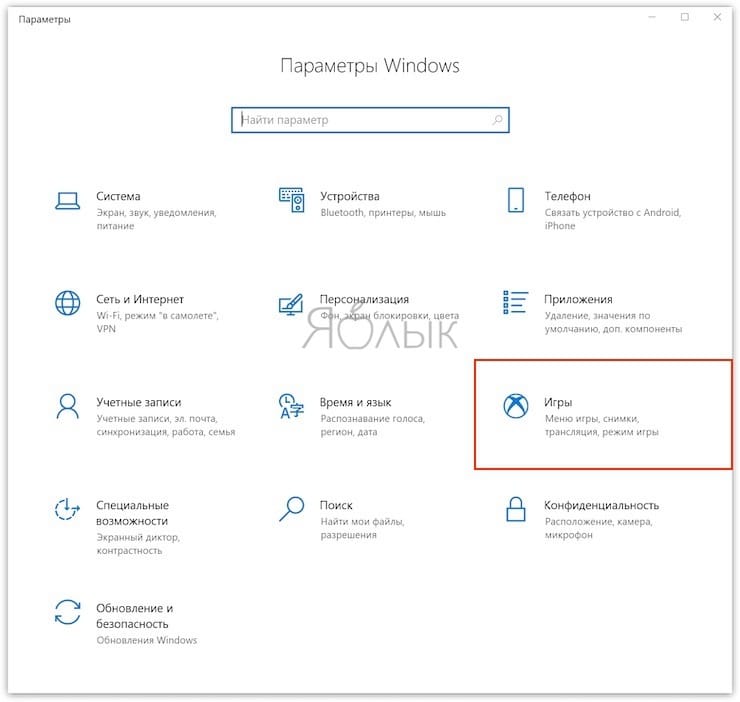
Task: Open the Сеть и Интернет globe icon
Action: point(67,303)
